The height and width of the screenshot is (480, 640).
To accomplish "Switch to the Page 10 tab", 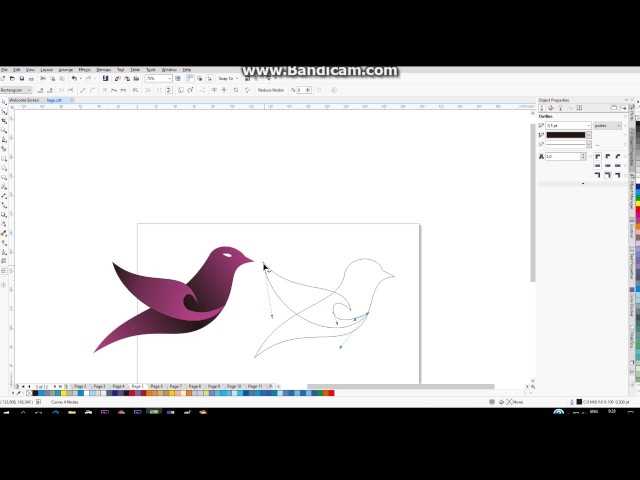I will click(233, 386).
